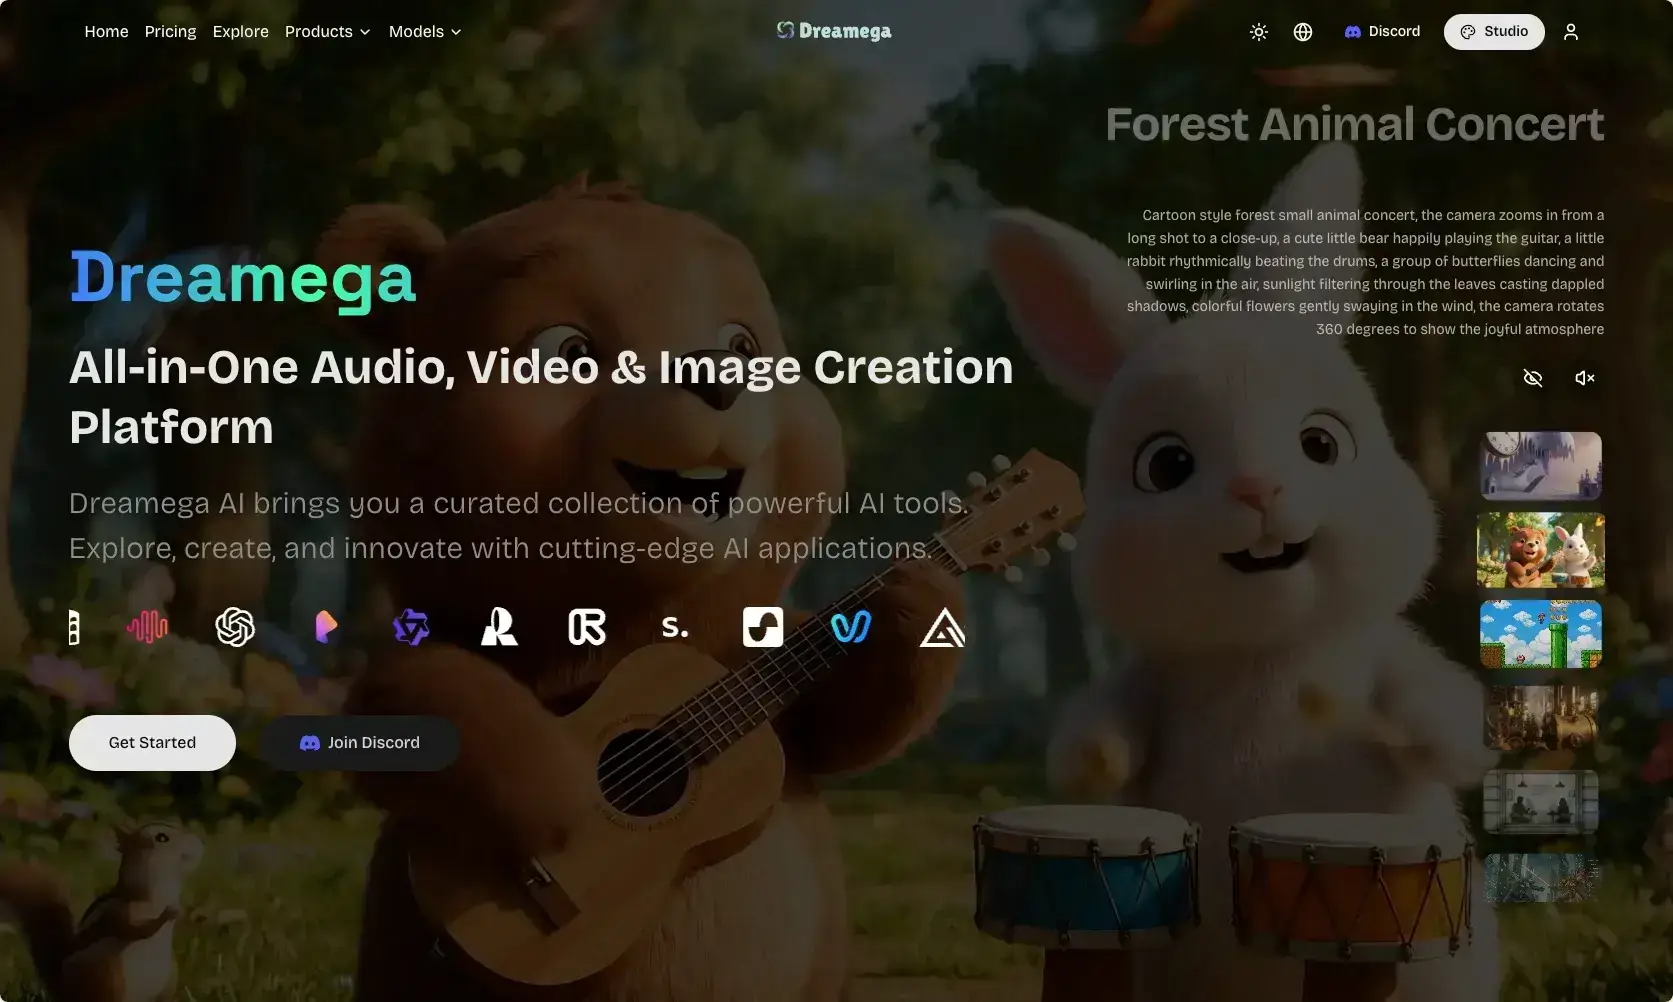1673x1002 pixels.
Task: Click the white square wave logo
Action: [x=763, y=627]
